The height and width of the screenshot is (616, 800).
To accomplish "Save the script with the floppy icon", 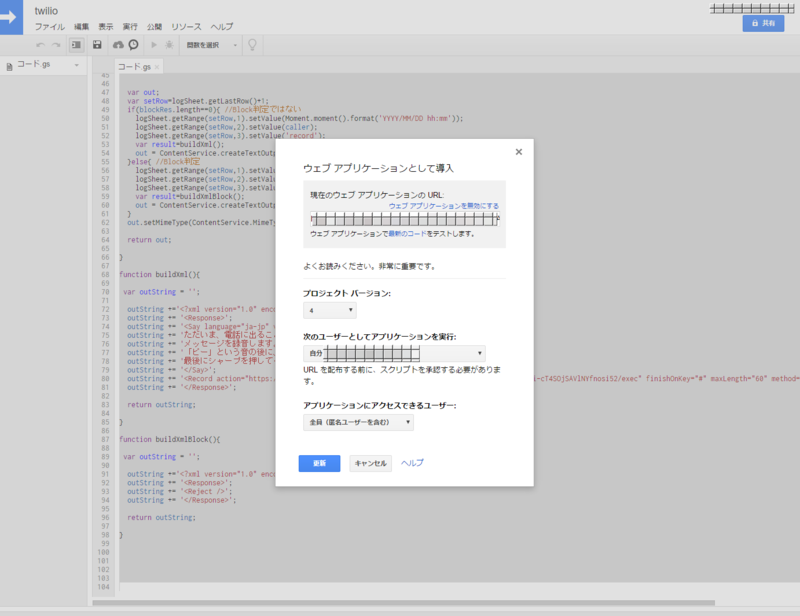I will (x=97, y=45).
